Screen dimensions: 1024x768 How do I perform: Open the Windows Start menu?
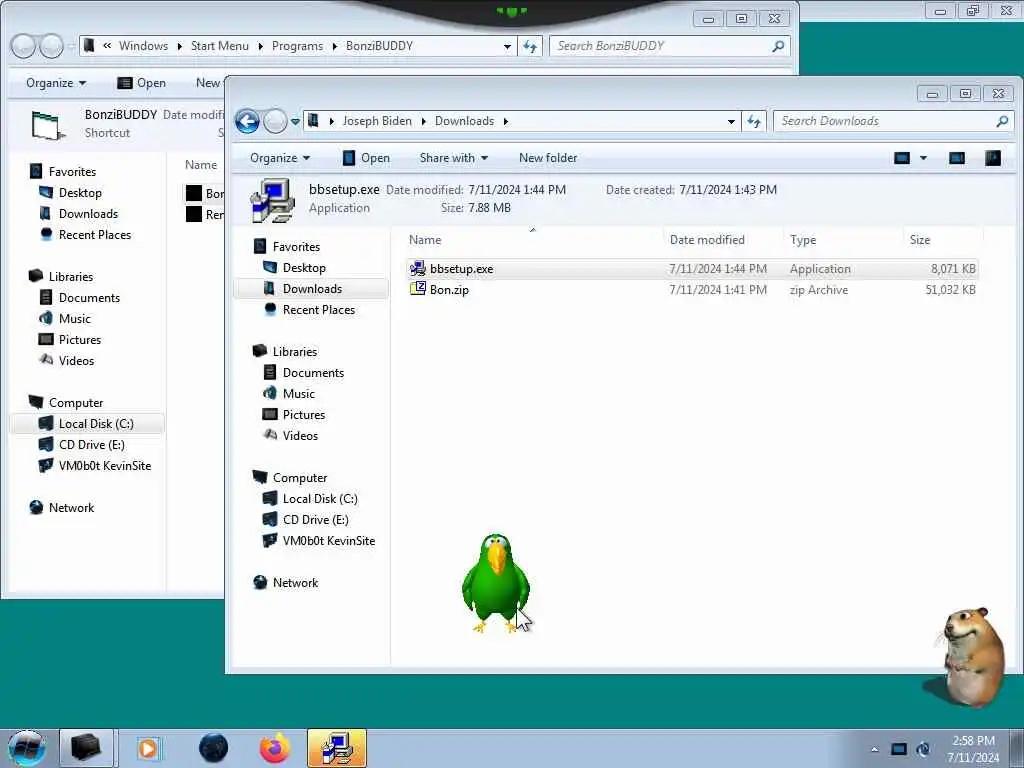point(27,748)
